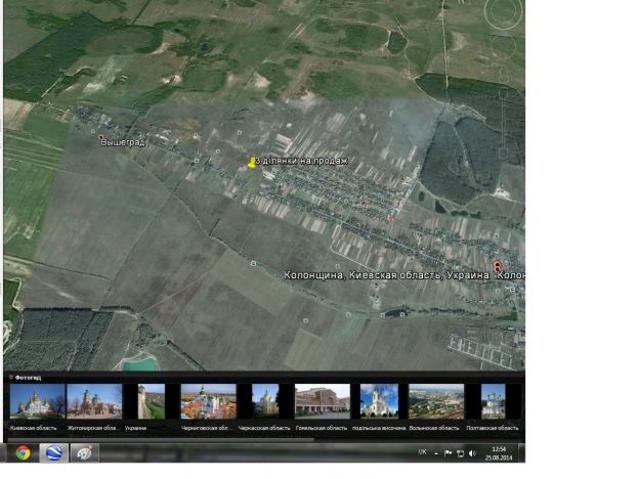640x479 pixels.
Task: Open Google Chrome from the taskbar
Action: [22, 452]
